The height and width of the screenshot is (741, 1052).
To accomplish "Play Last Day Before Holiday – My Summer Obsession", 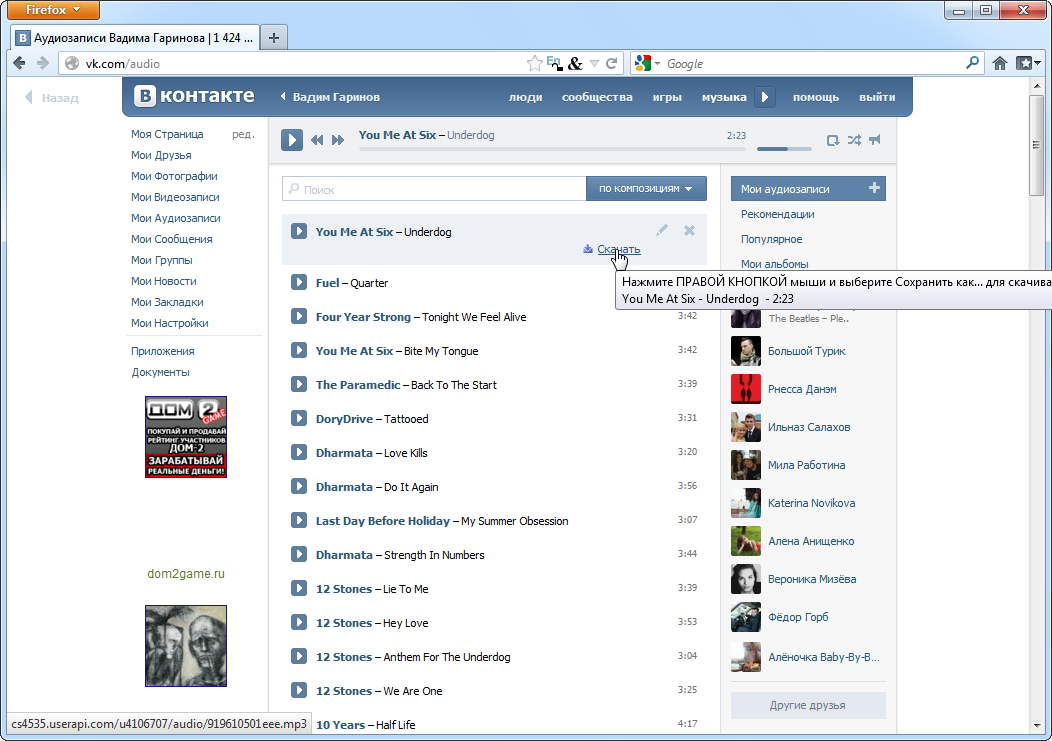I will pos(299,520).
